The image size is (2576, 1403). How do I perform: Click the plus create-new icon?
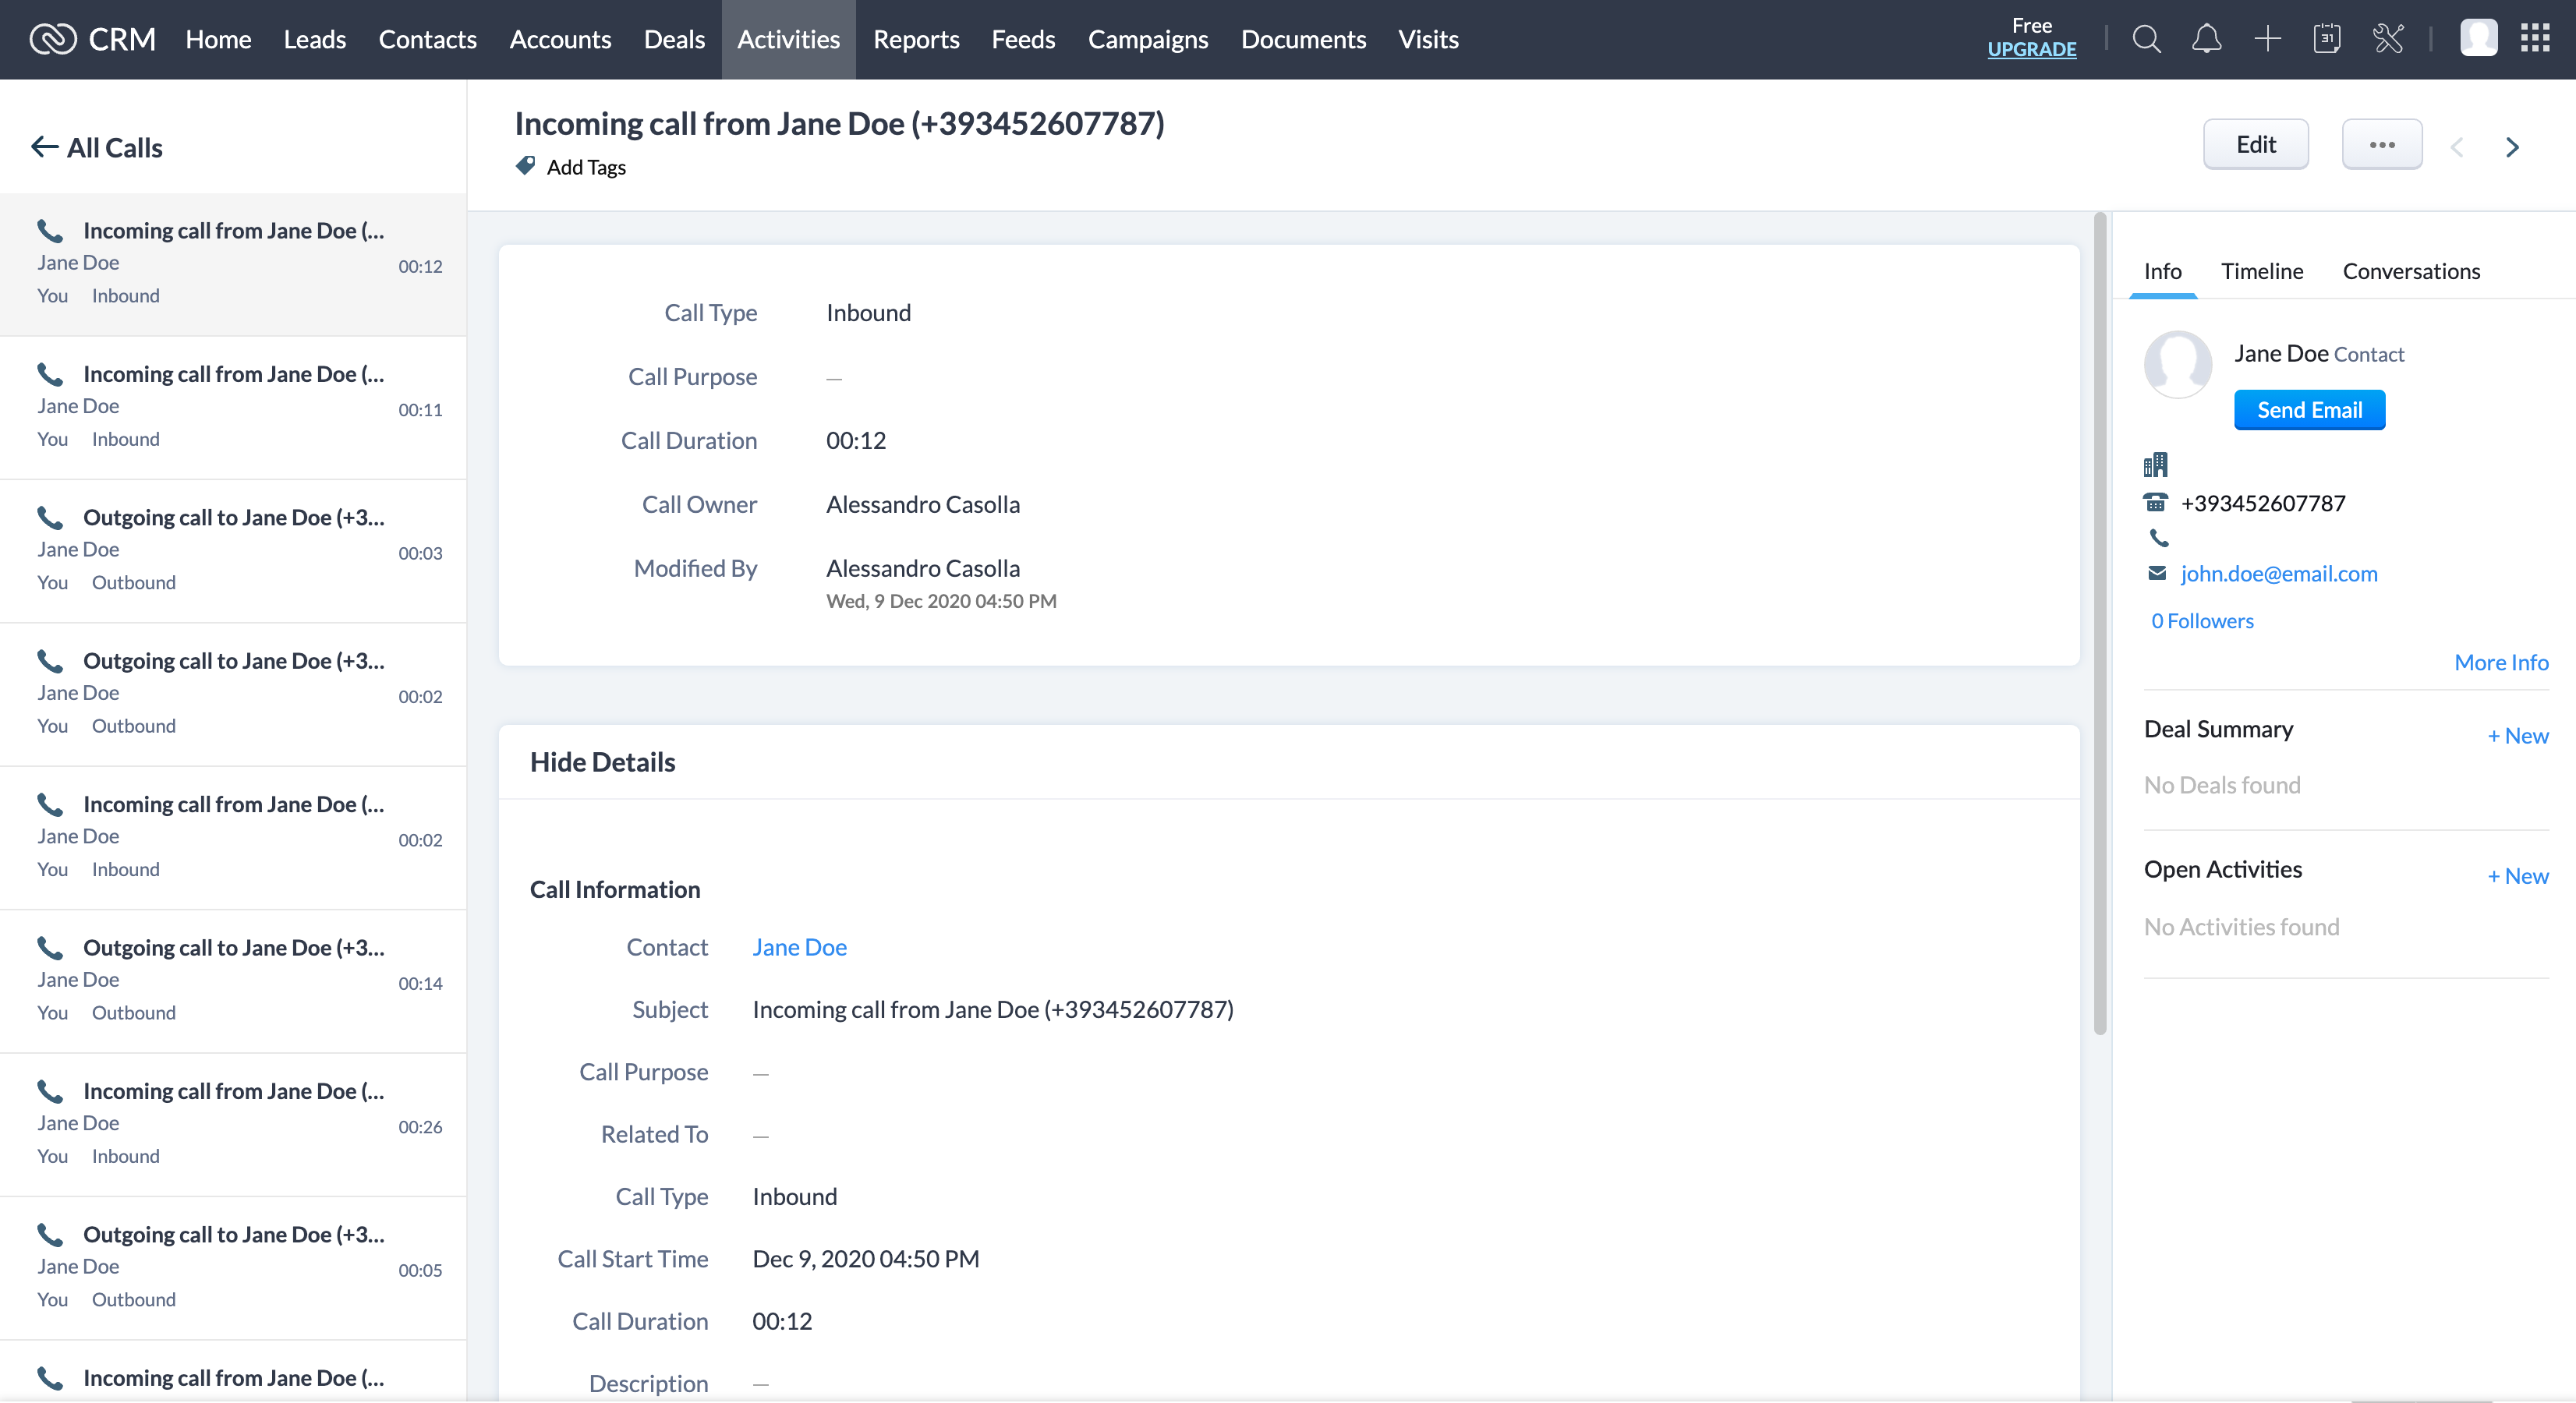click(2267, 39)
